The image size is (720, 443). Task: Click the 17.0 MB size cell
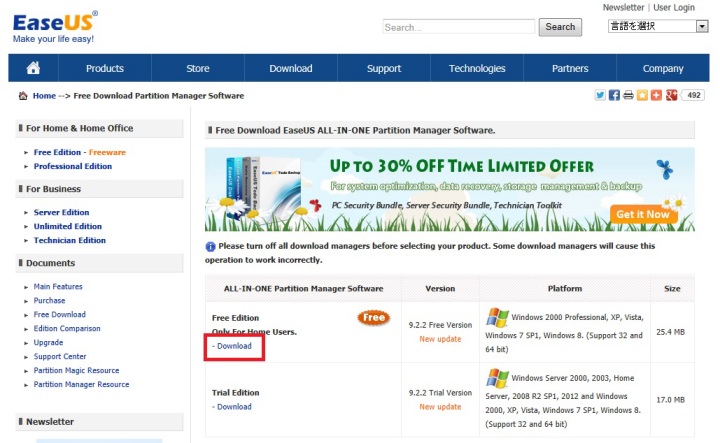[670, 400]
